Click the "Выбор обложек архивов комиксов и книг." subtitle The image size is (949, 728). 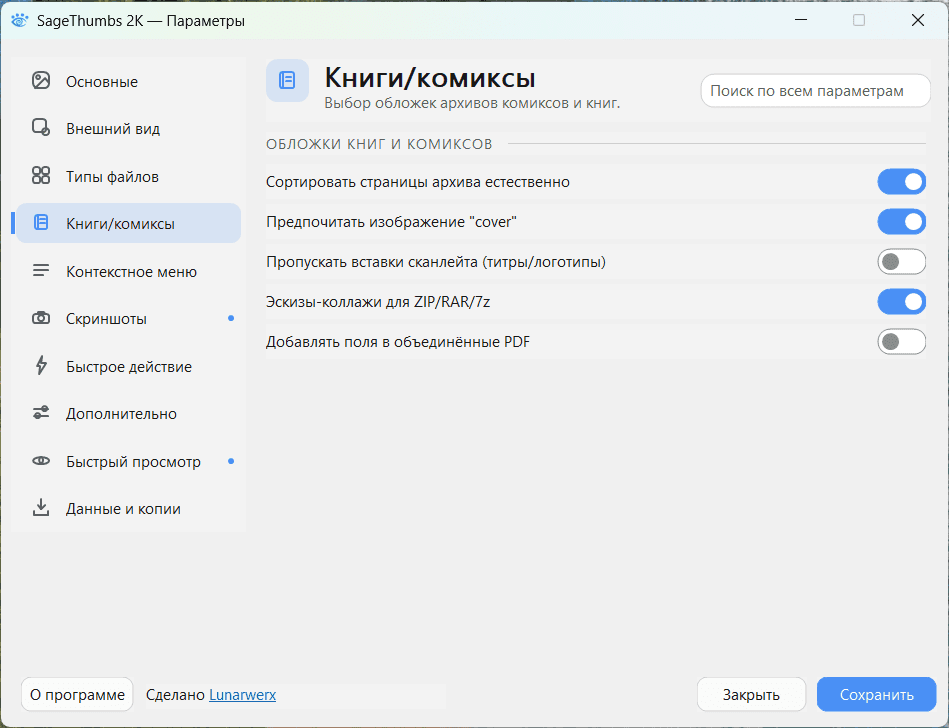[x=472, y=103]
